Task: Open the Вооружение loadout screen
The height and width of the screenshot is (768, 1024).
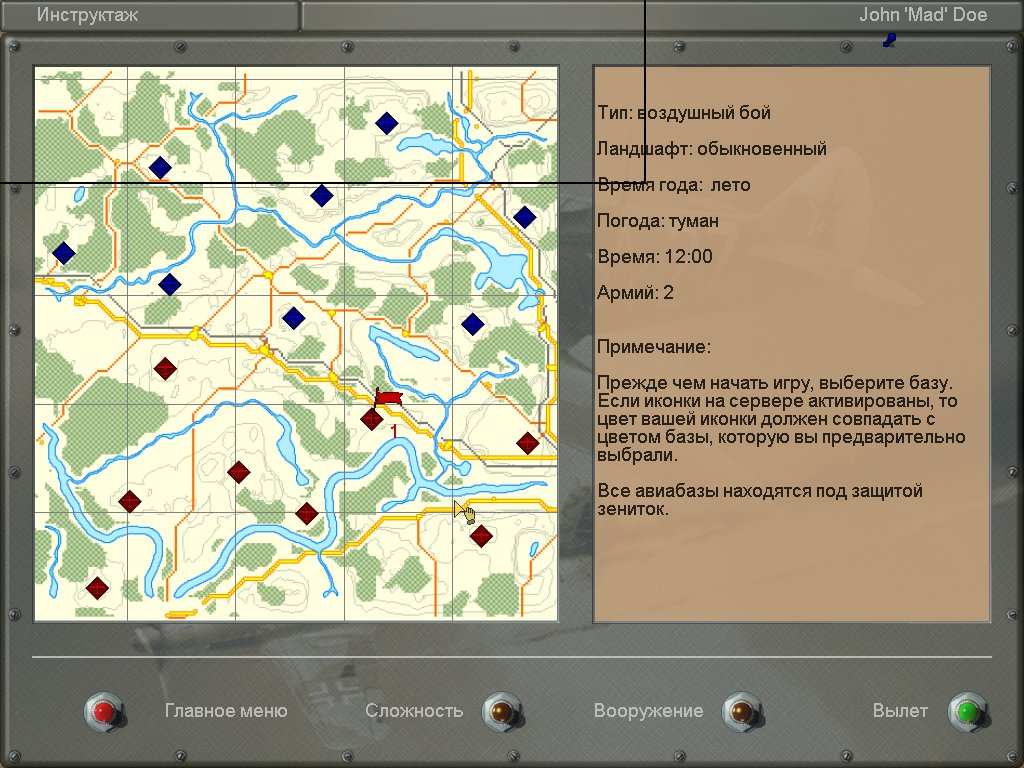Action: (741, 711)
